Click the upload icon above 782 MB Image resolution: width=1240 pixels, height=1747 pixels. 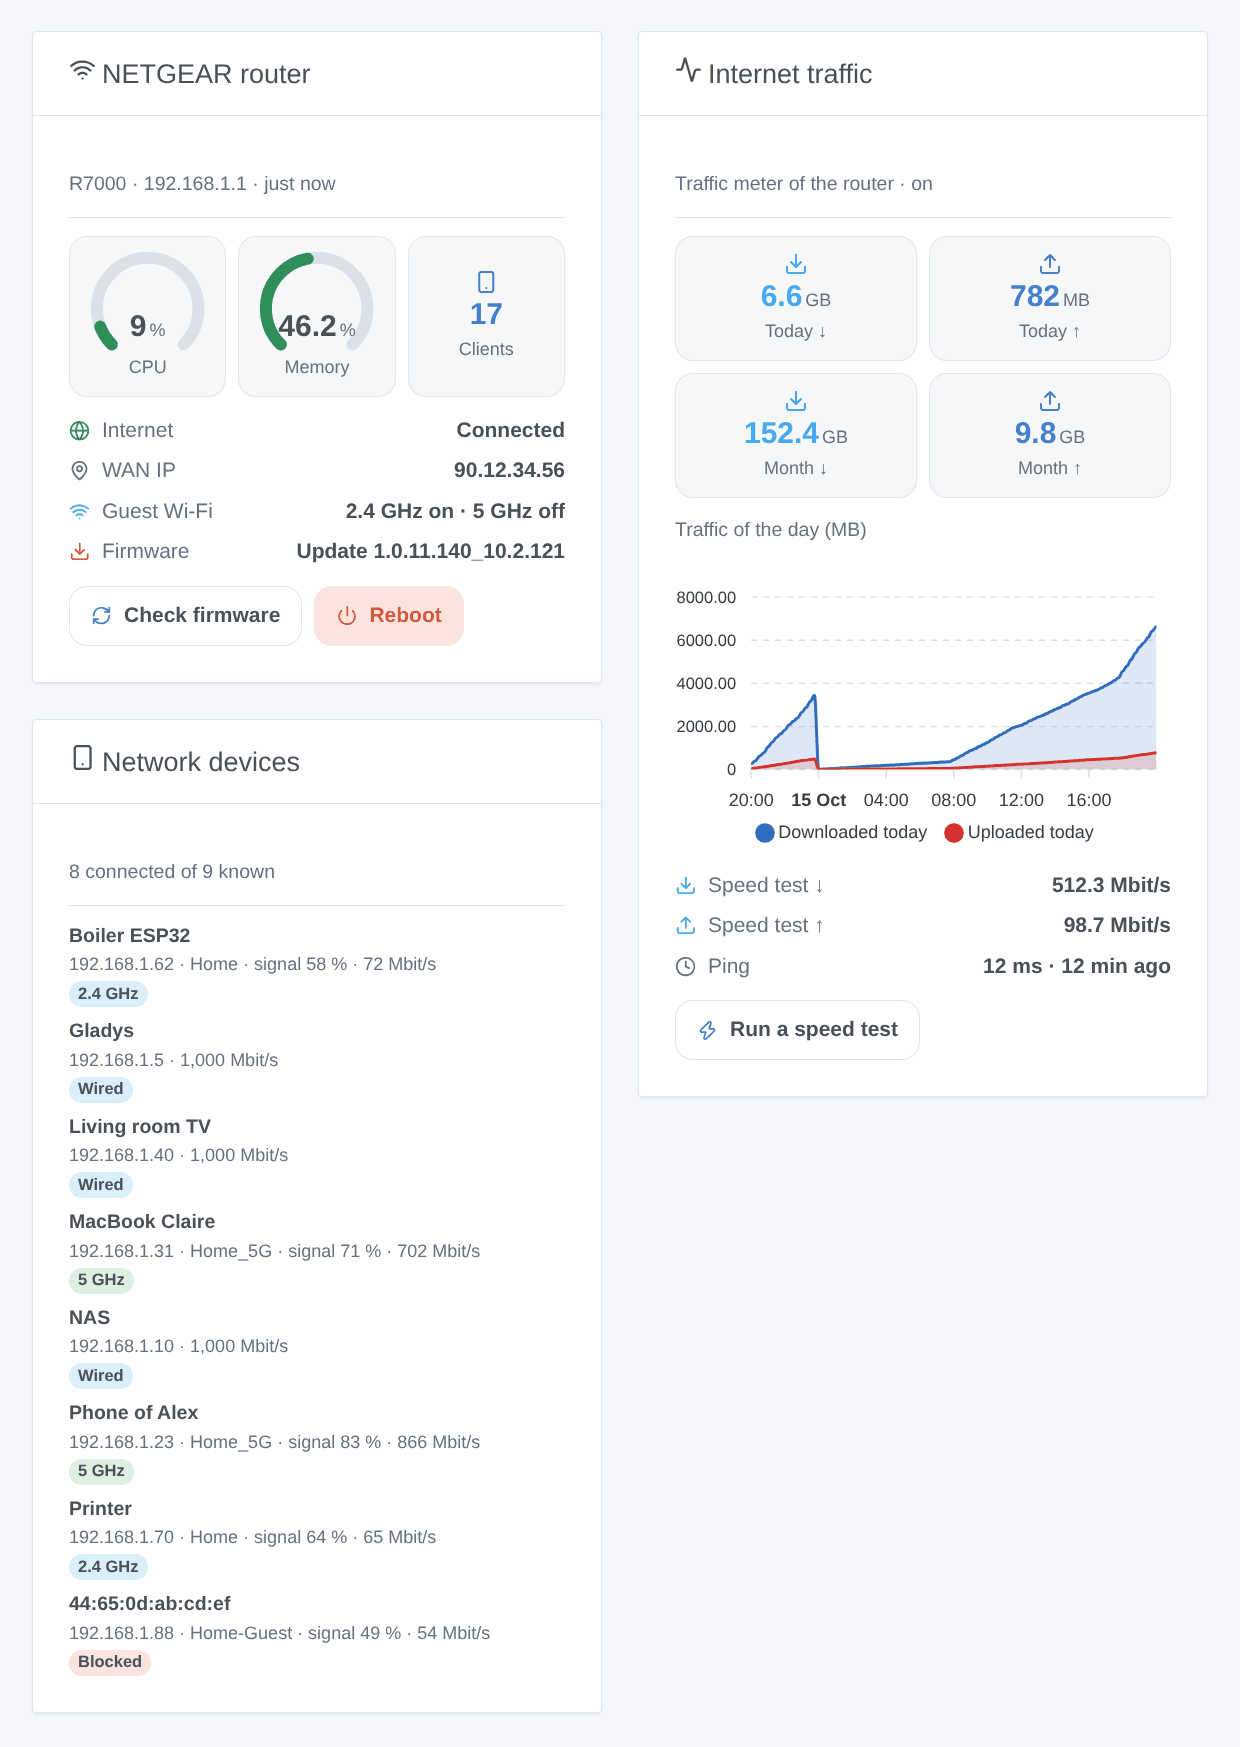[x=1050, y=264]
